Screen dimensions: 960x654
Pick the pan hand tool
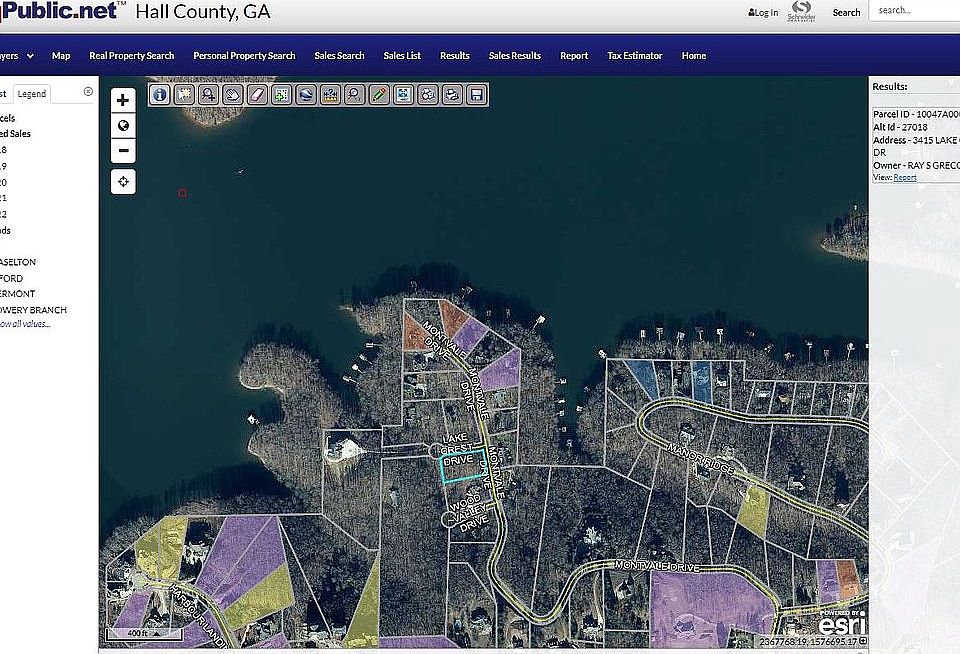coord(233,95)
